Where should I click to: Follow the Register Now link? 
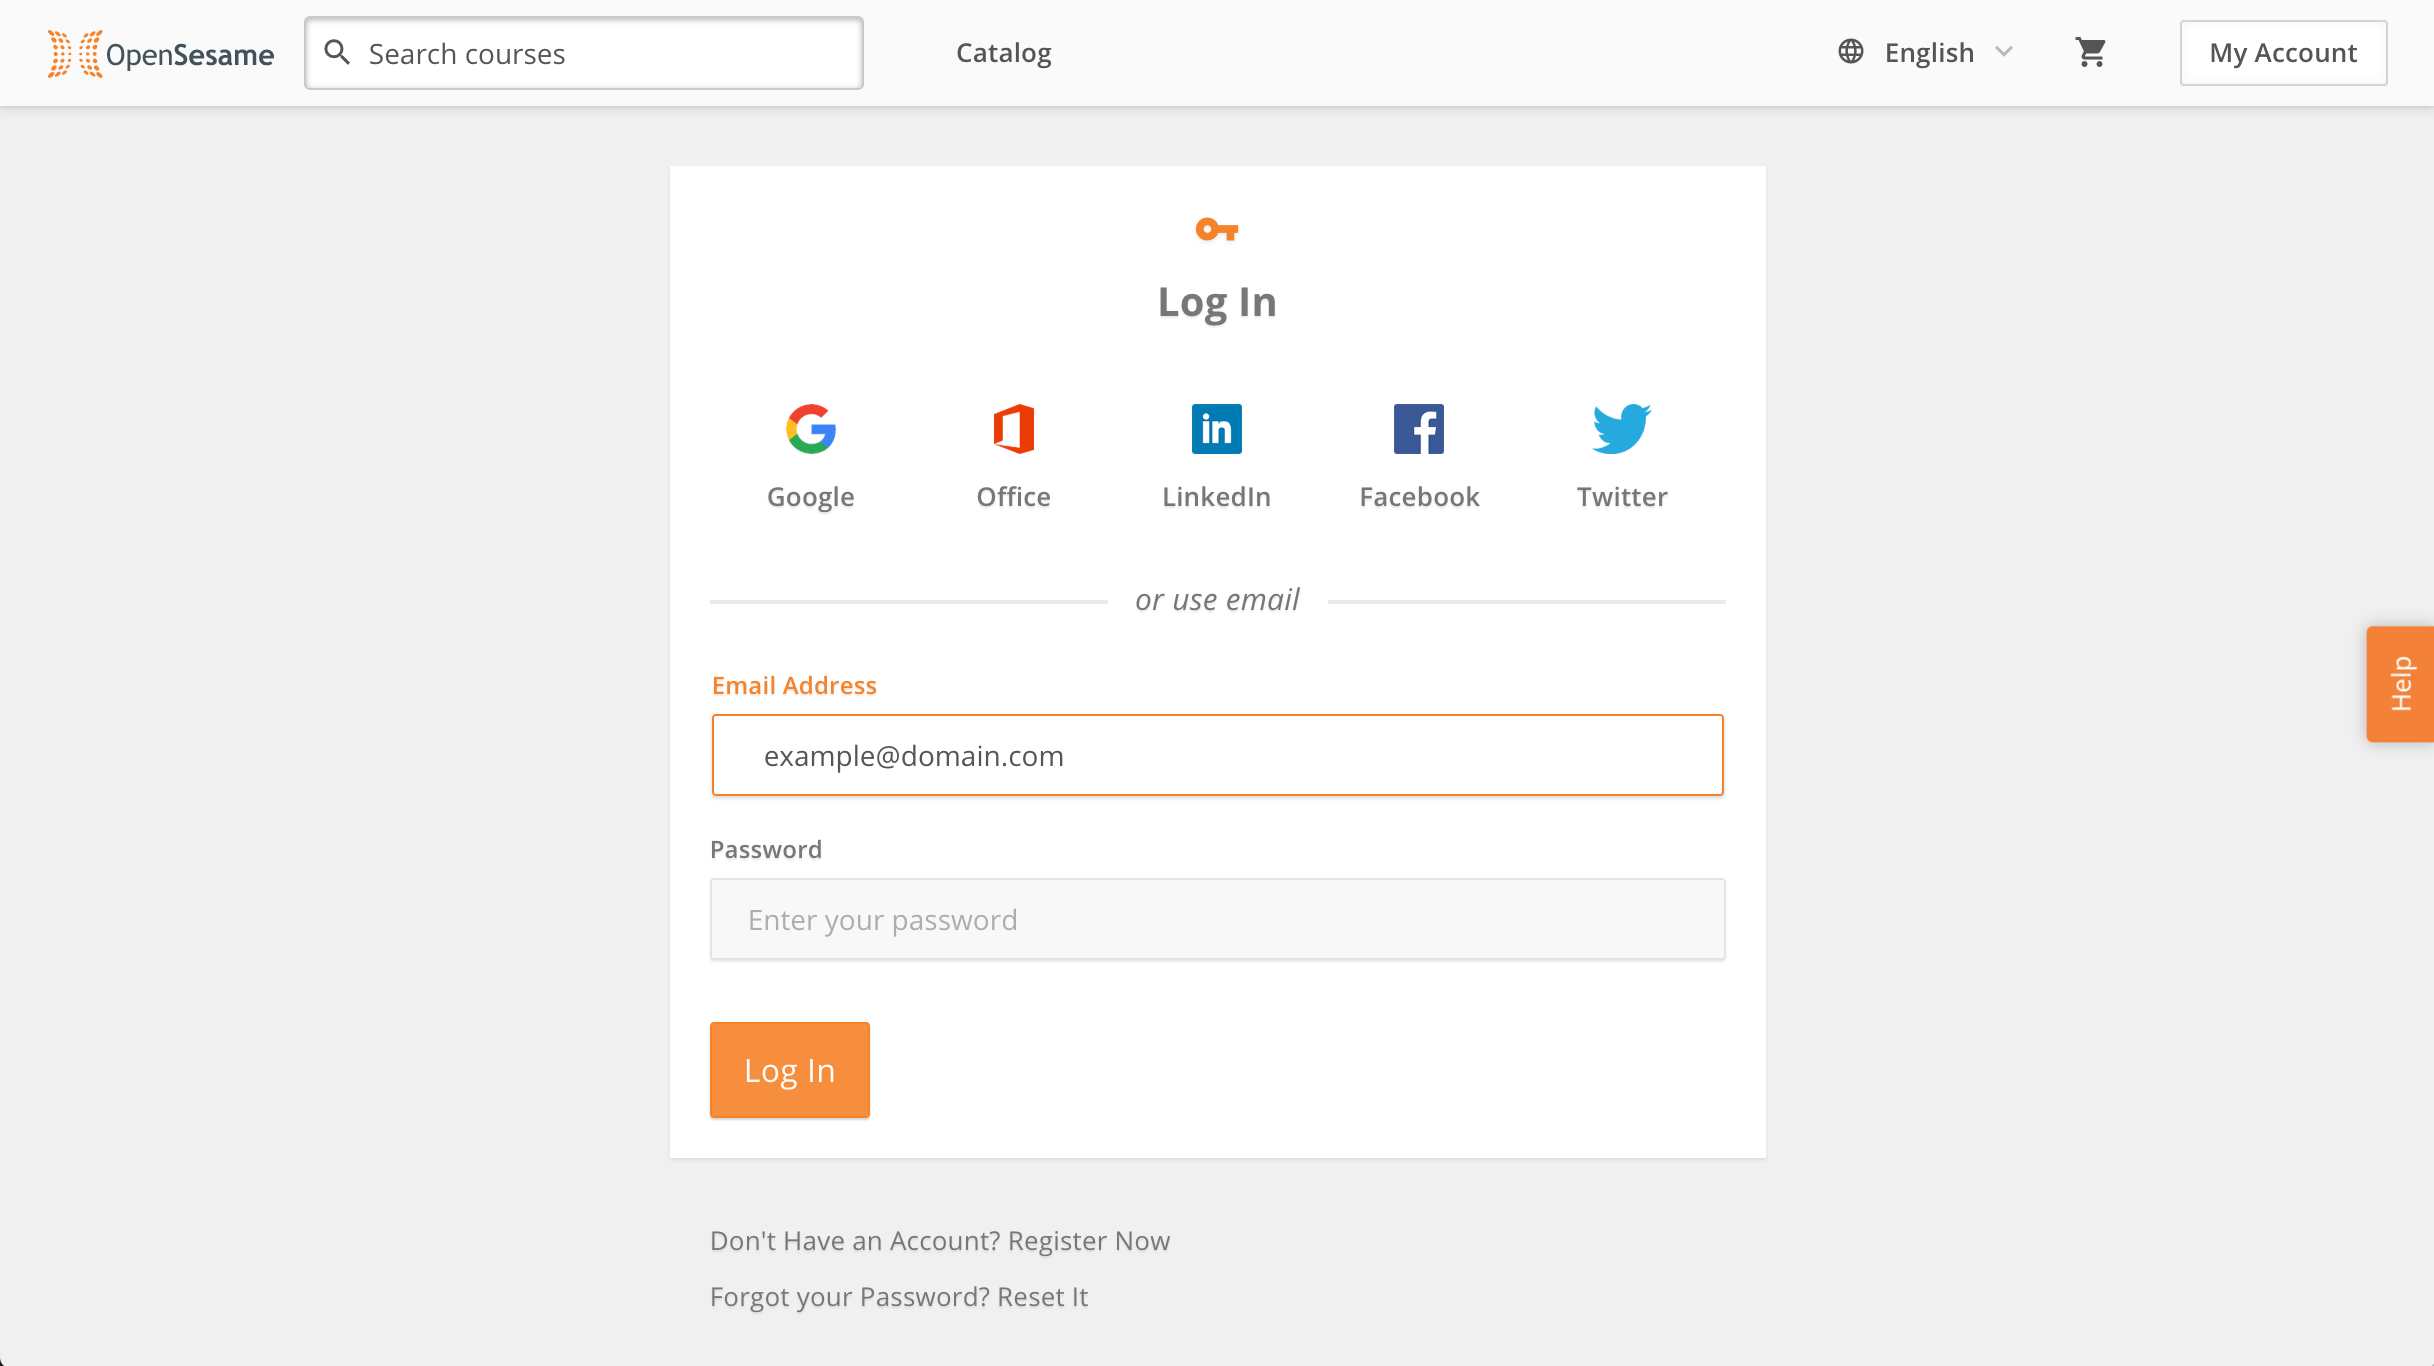click(1089, 1241)
